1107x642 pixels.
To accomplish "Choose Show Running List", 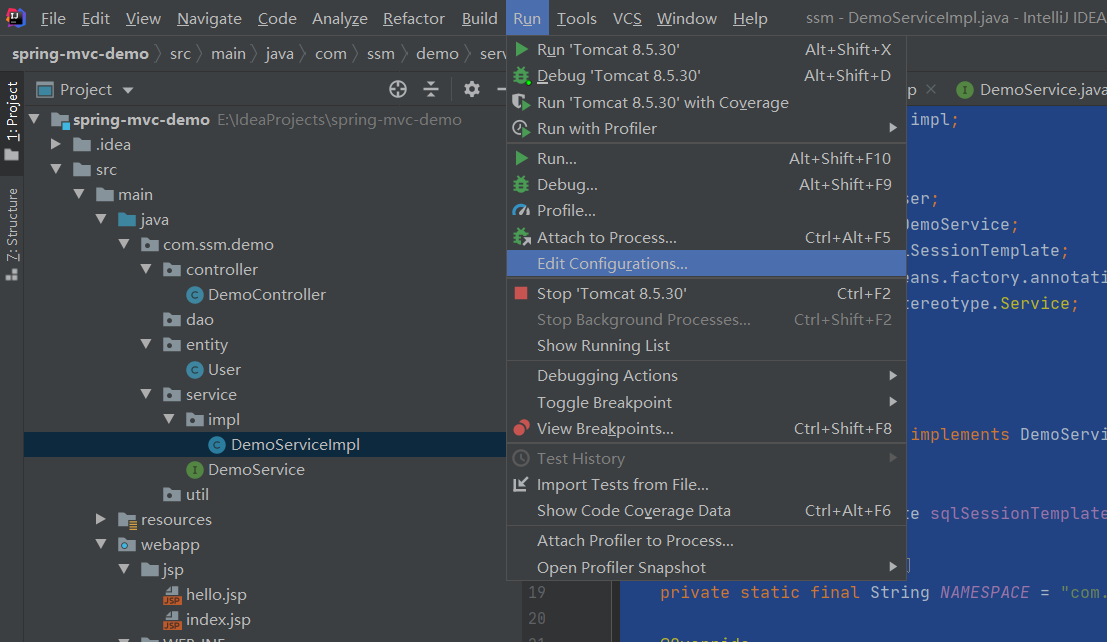I will [x=706, y=345].
